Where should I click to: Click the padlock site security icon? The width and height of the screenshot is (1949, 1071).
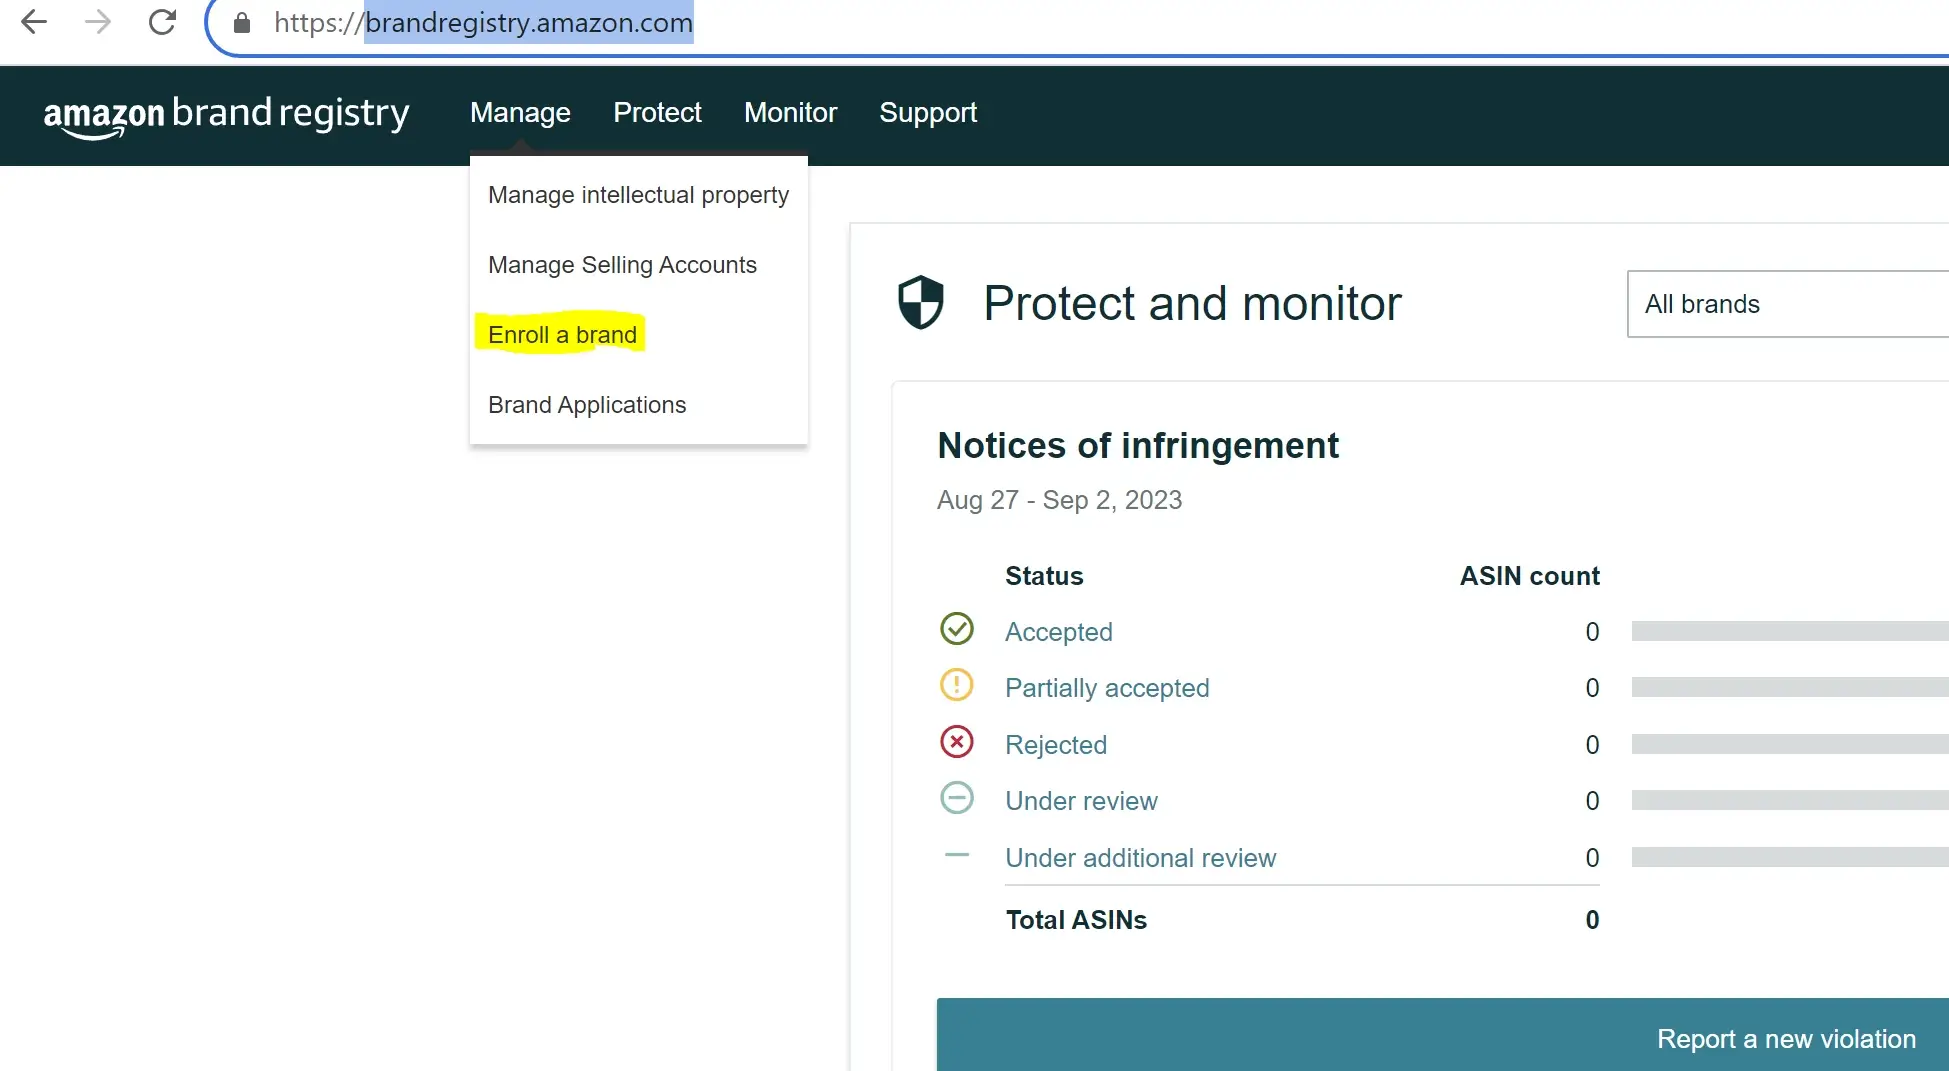point(242,23)
